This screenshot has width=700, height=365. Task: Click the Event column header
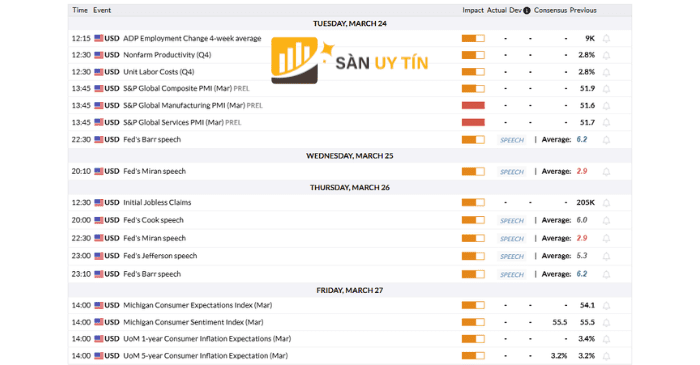point(102,10)
